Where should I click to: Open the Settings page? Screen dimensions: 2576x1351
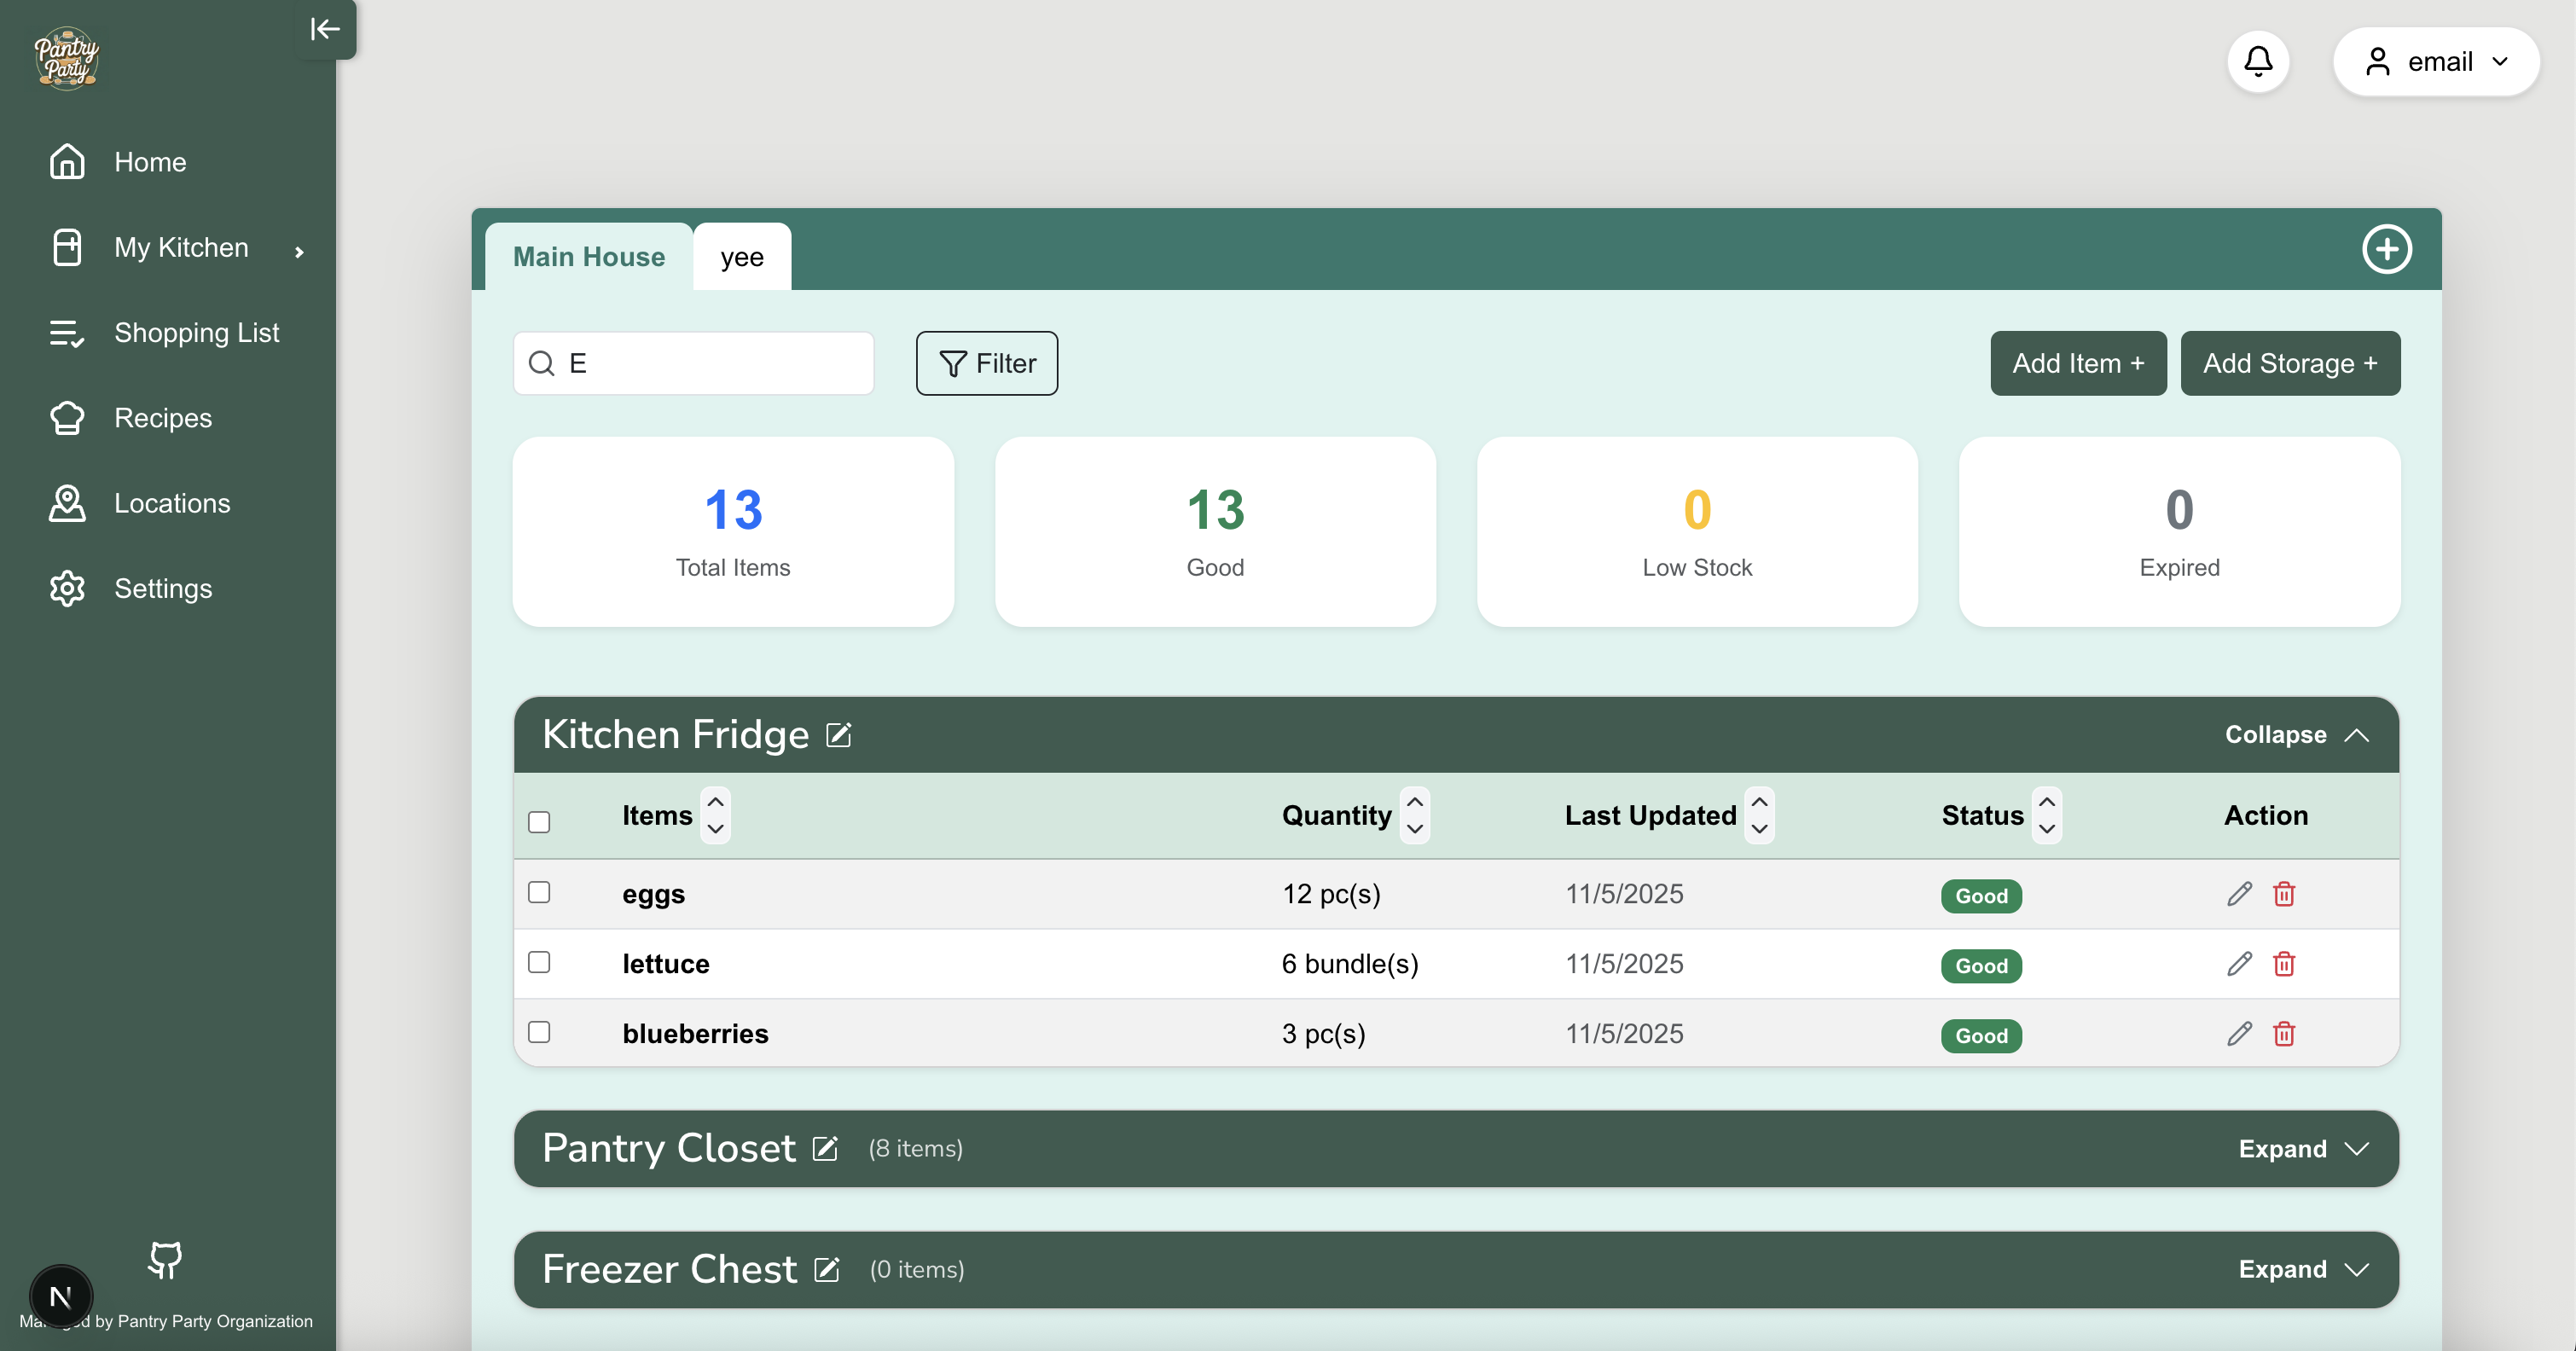[131, 588]
